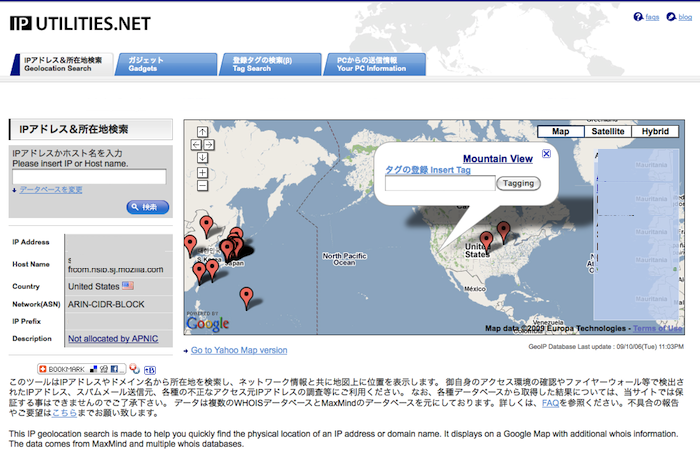Share via Delicious bookmark icon

click(93, 369)
